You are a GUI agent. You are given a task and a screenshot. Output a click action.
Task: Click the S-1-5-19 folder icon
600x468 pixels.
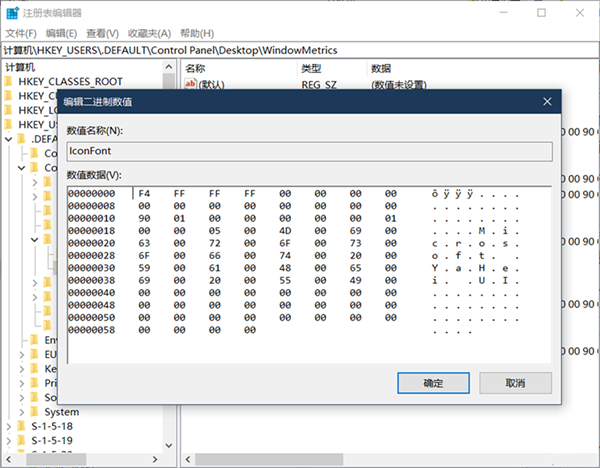(x=22, y=439)
